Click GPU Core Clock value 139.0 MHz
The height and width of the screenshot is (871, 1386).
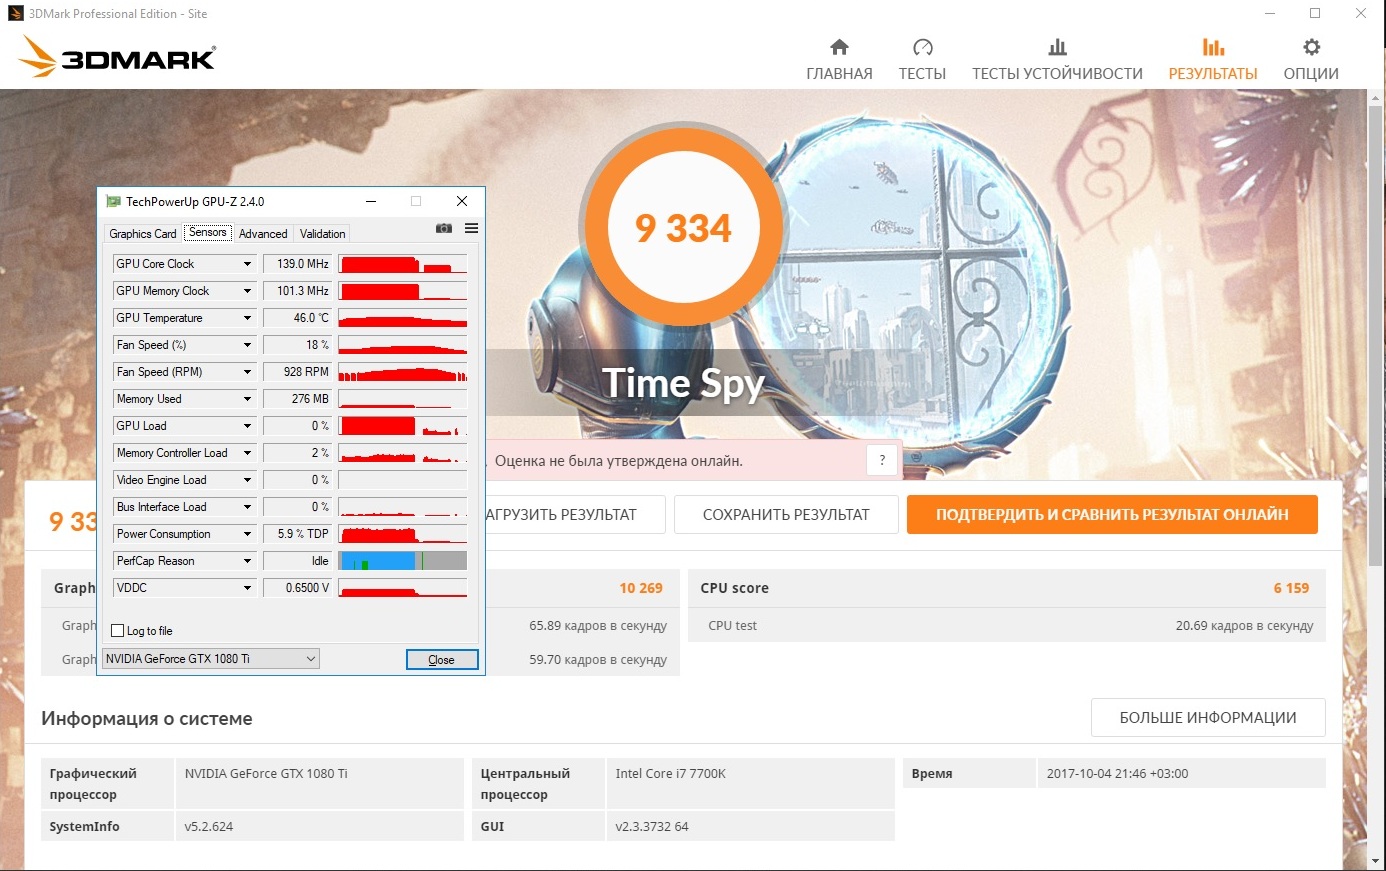click(298, 264)
